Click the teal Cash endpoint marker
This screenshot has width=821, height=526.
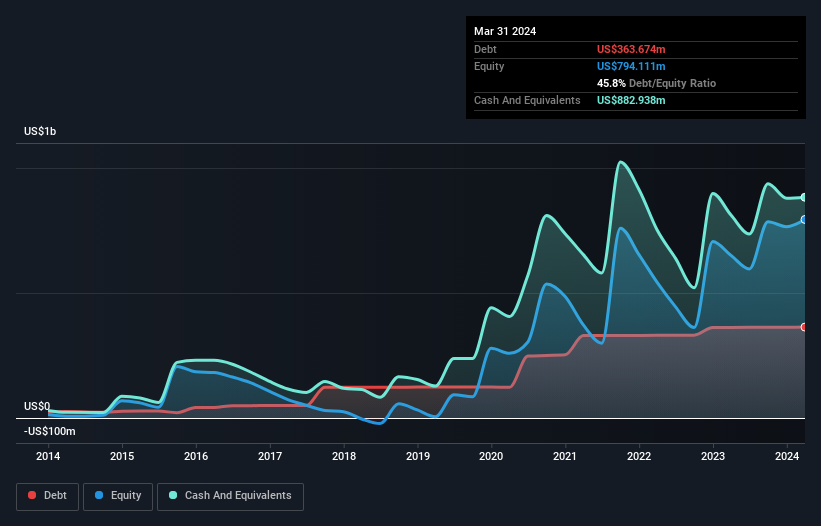804,197
